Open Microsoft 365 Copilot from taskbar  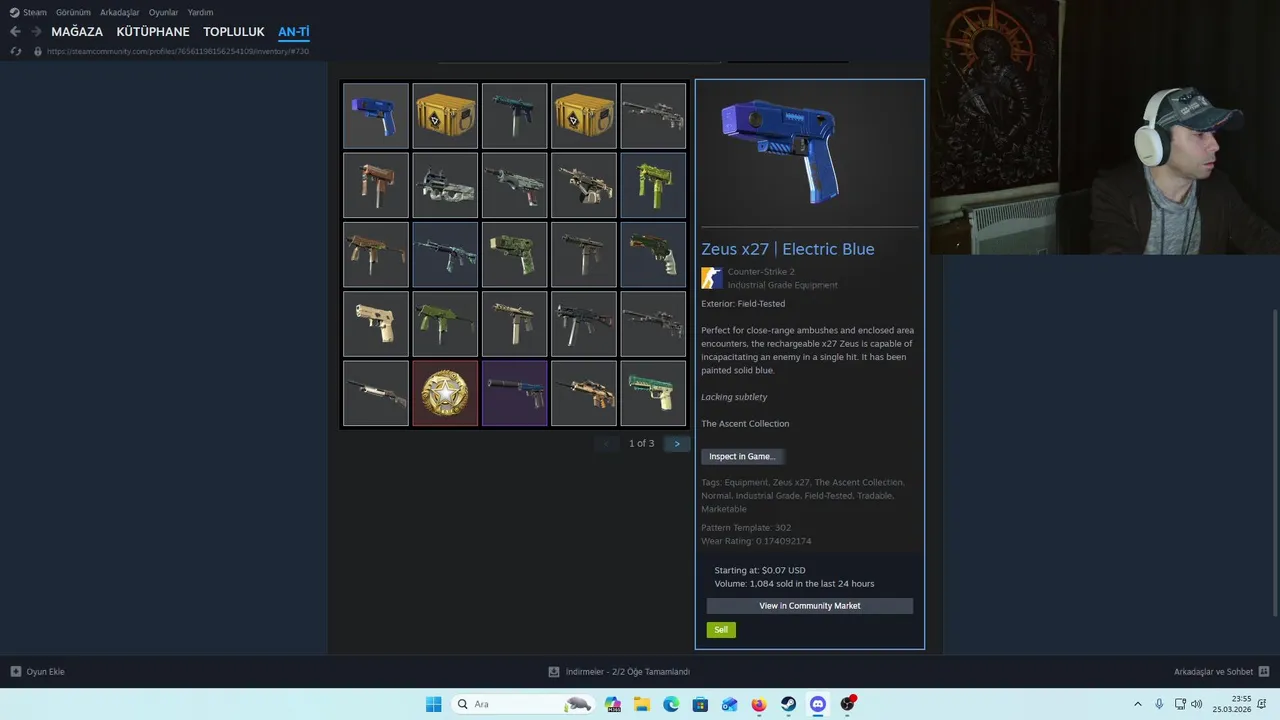(613, 704)
